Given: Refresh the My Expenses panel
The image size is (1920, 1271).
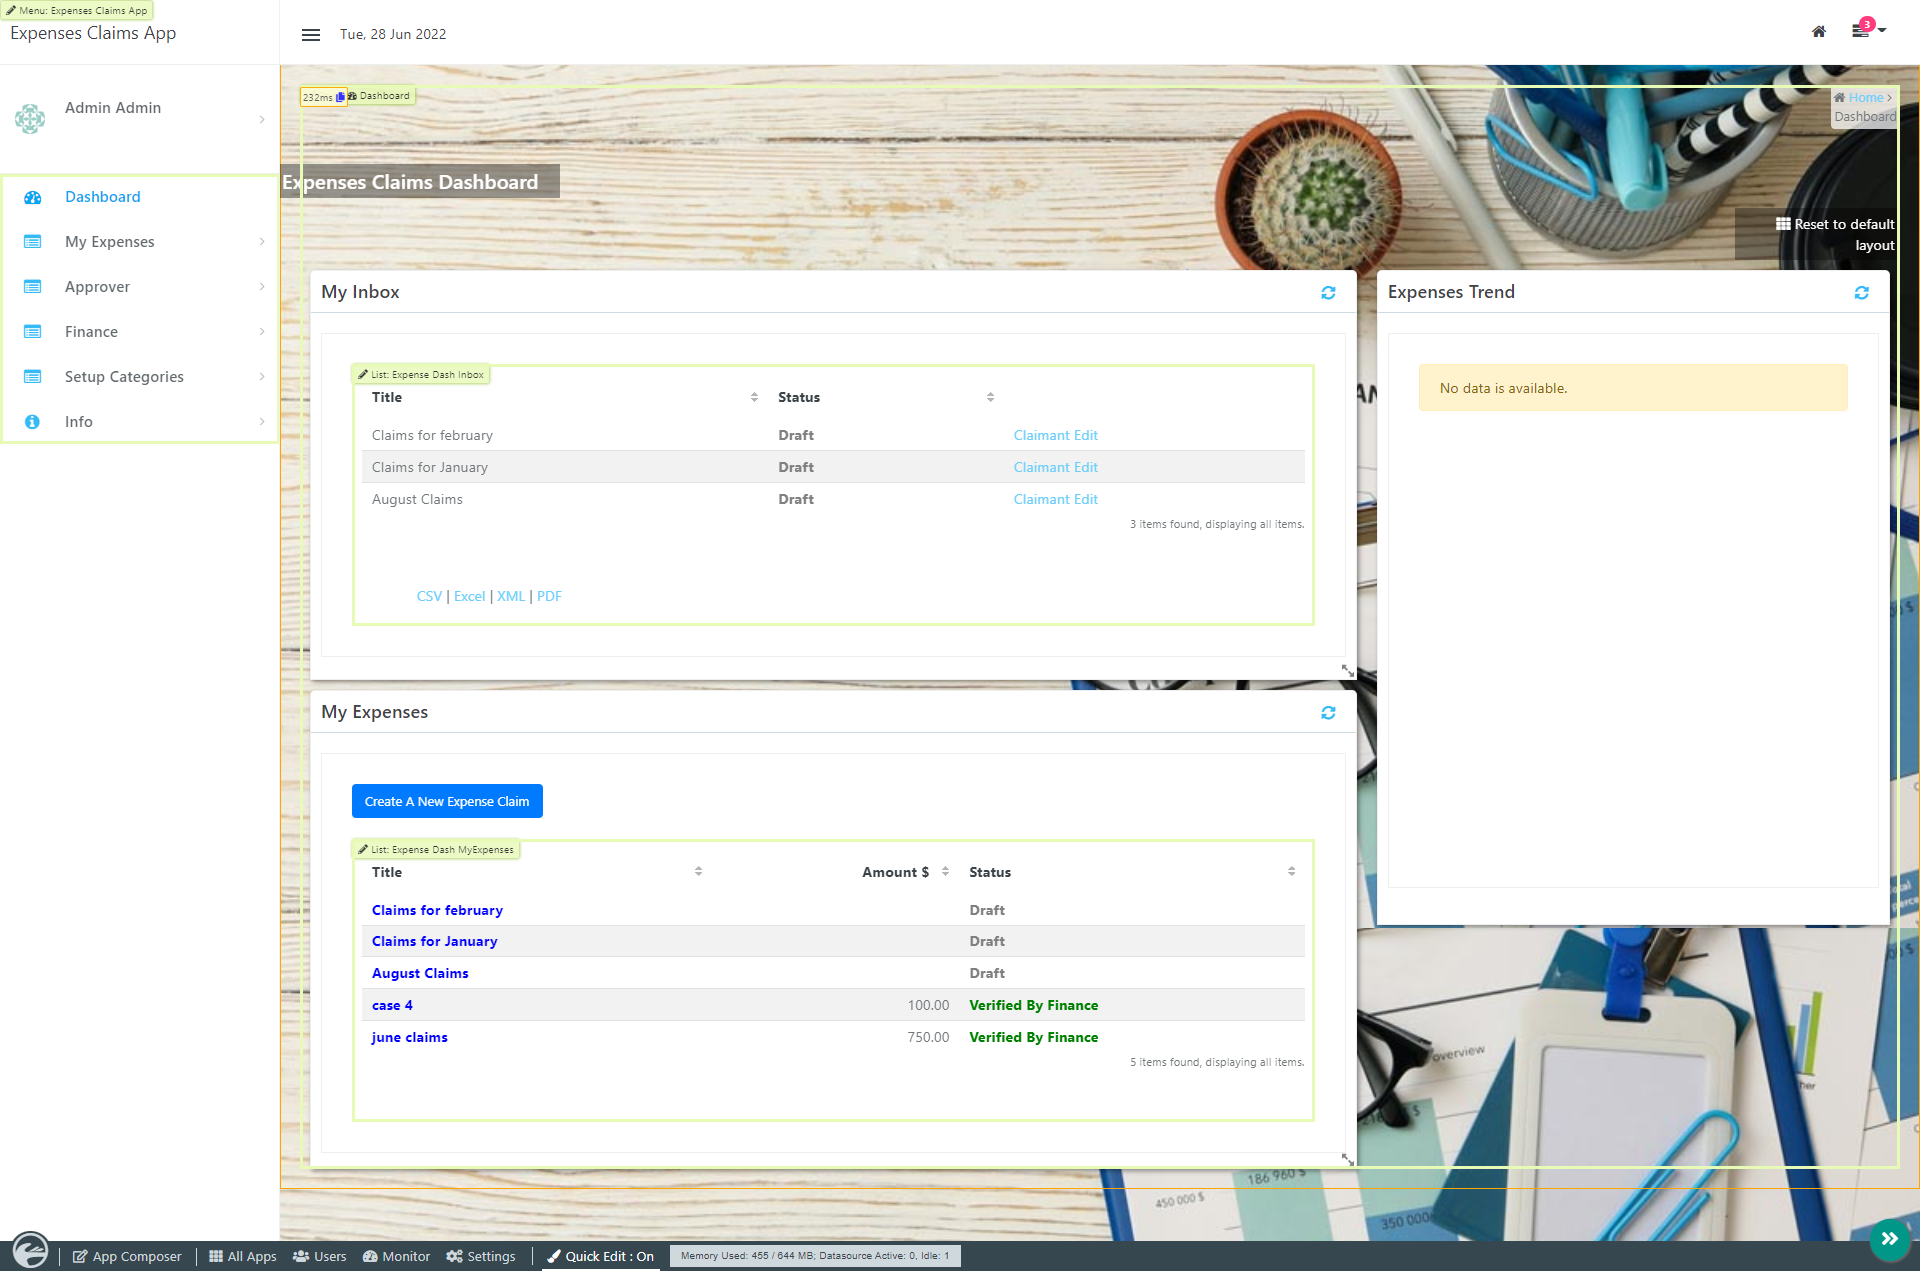Looking at the screenshot, I should point(1328,713).
